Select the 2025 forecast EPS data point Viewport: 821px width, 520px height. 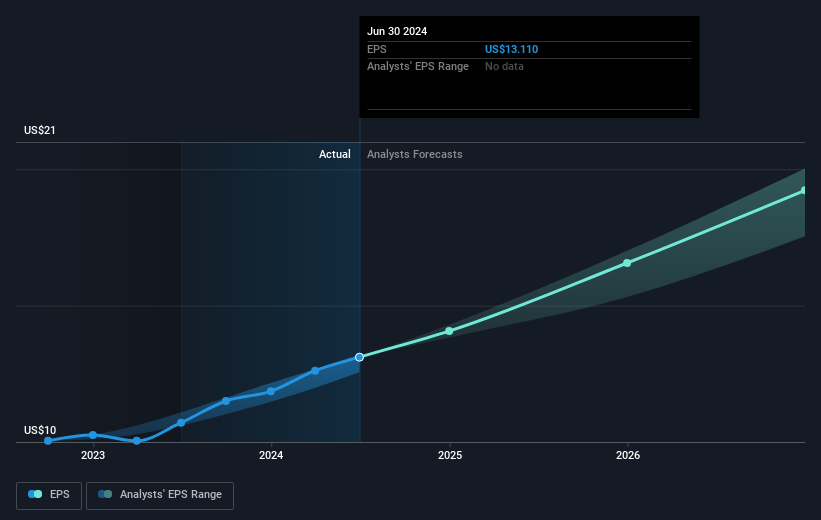pyautogui.click(x=449, y=331)
